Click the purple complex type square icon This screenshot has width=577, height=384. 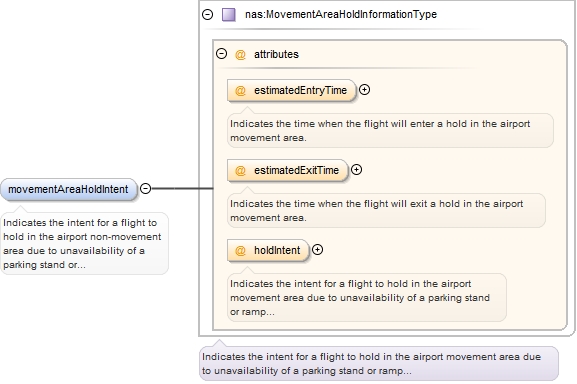(x=229, y=15)
